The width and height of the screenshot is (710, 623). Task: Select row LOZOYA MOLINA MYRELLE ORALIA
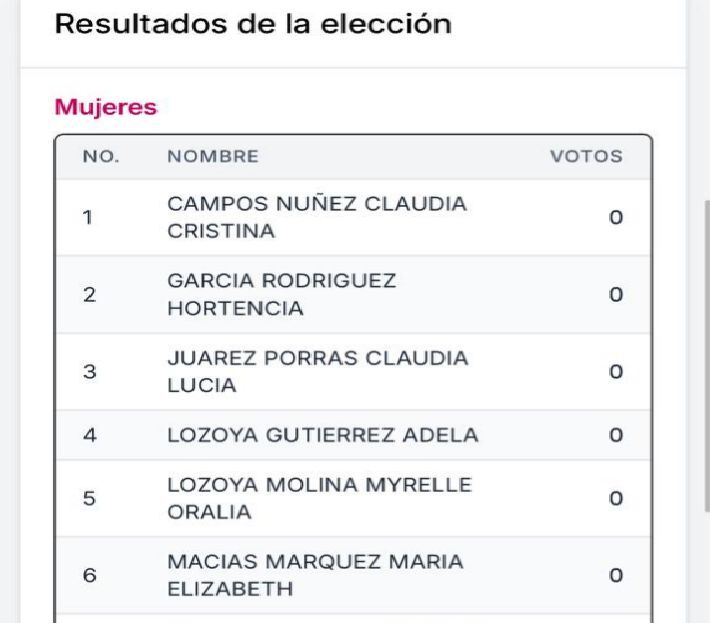[353, 498]
